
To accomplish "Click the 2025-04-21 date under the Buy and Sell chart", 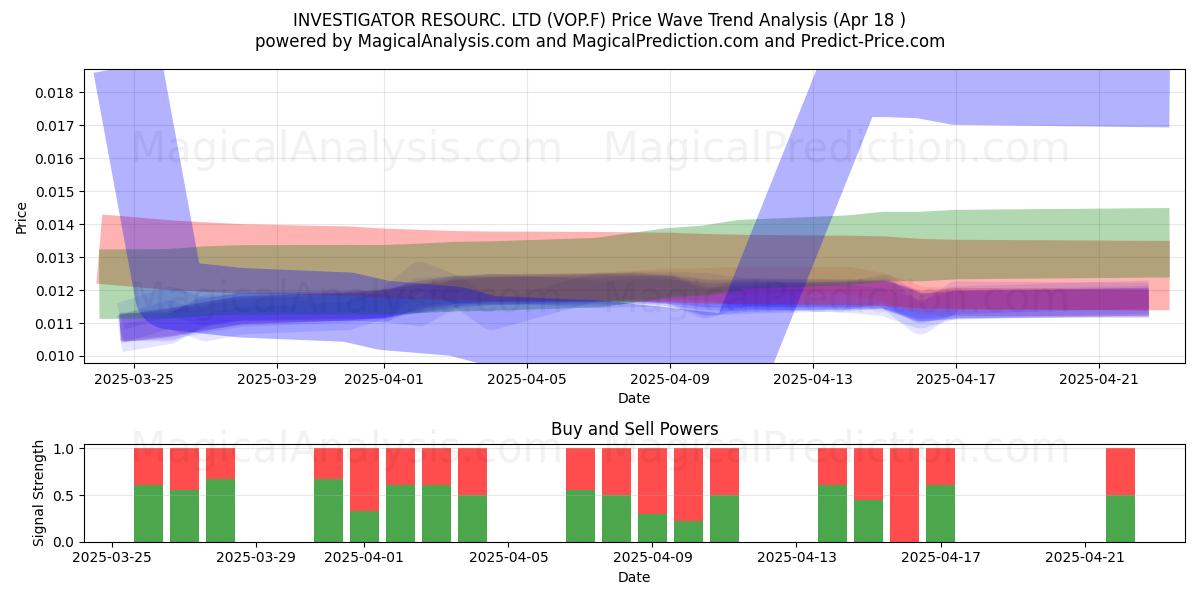I will (x=1084, y=559).
